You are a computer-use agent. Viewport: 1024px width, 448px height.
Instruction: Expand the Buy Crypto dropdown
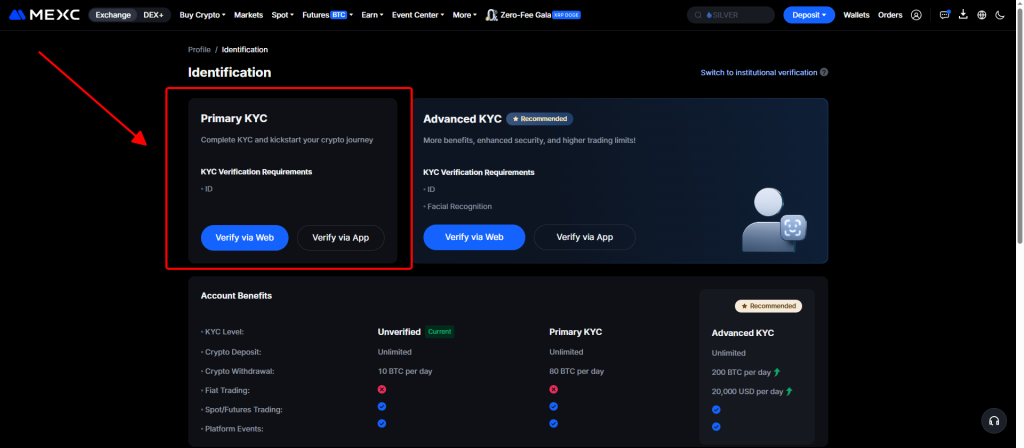click(x=202, y=15)
